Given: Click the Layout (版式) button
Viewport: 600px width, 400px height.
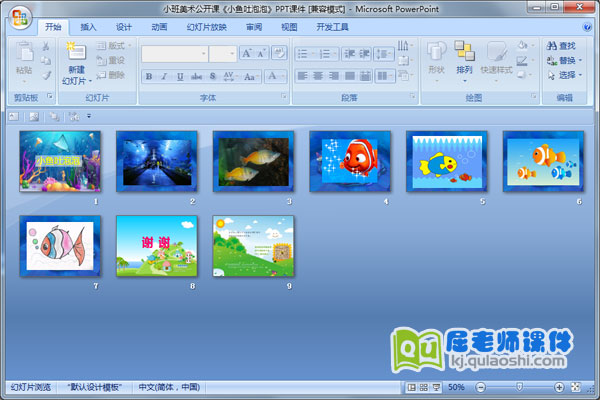Looking at the screenshot, I should [x=114, y=46].
